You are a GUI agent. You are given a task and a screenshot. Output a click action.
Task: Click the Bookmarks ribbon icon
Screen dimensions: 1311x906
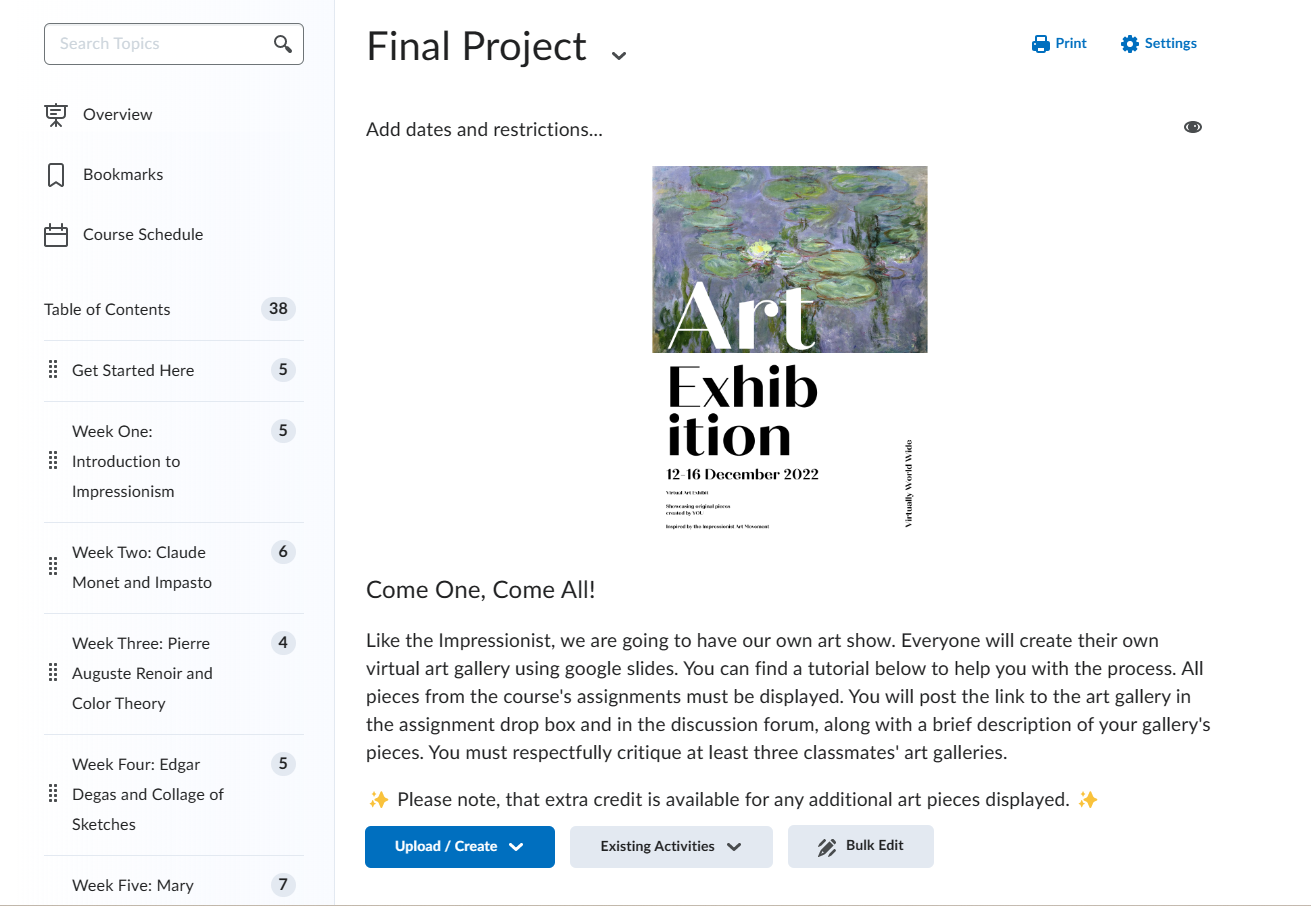56,175
